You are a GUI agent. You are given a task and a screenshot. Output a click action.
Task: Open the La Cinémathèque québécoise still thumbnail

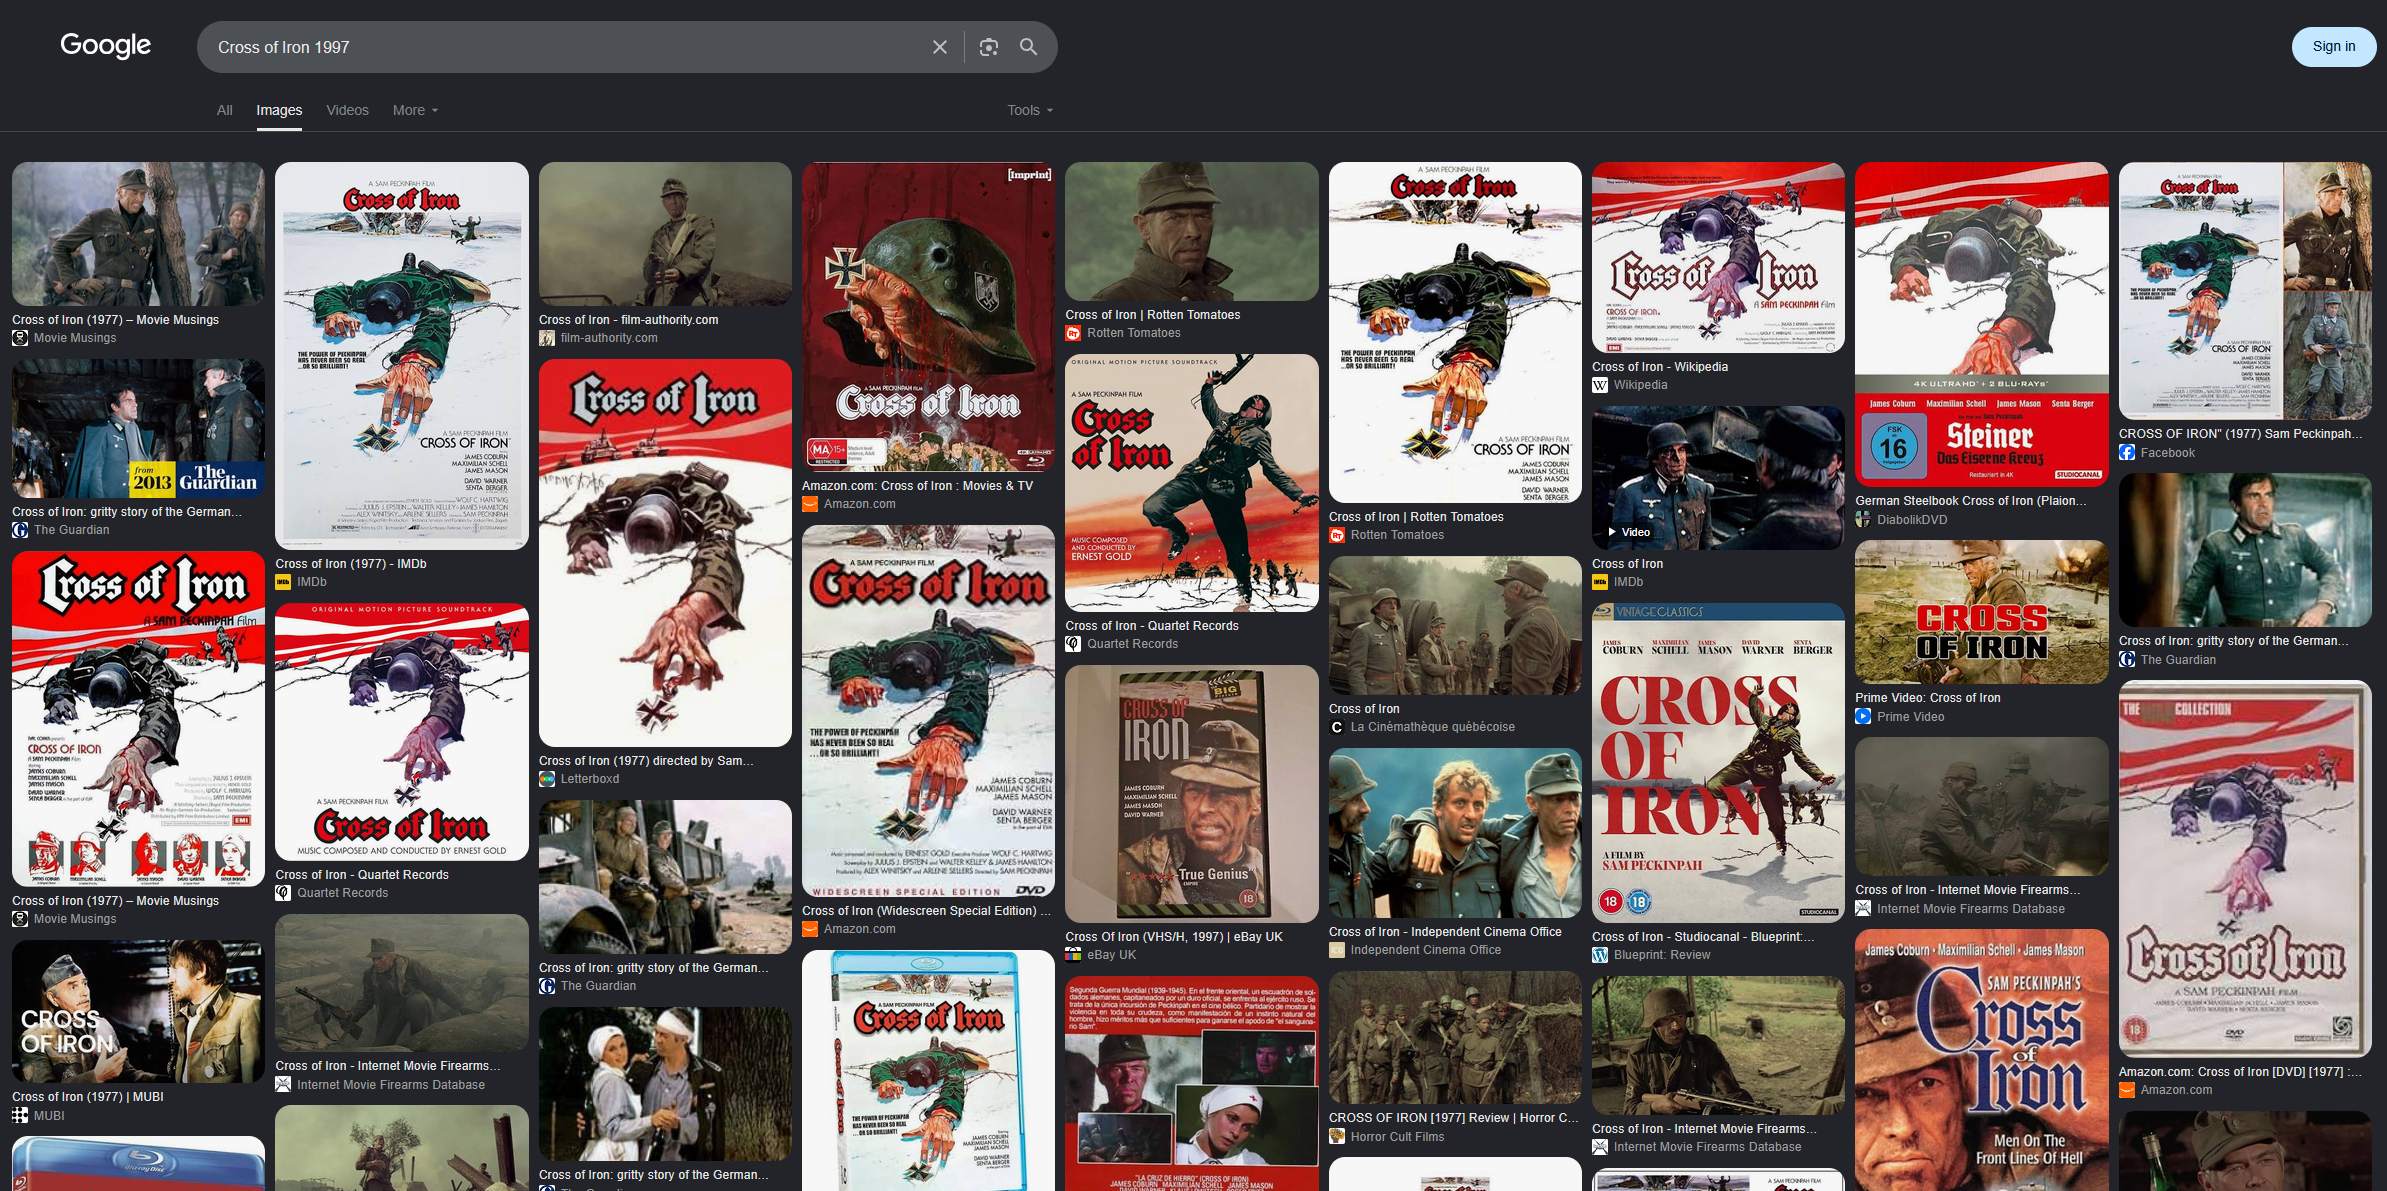1455,626
